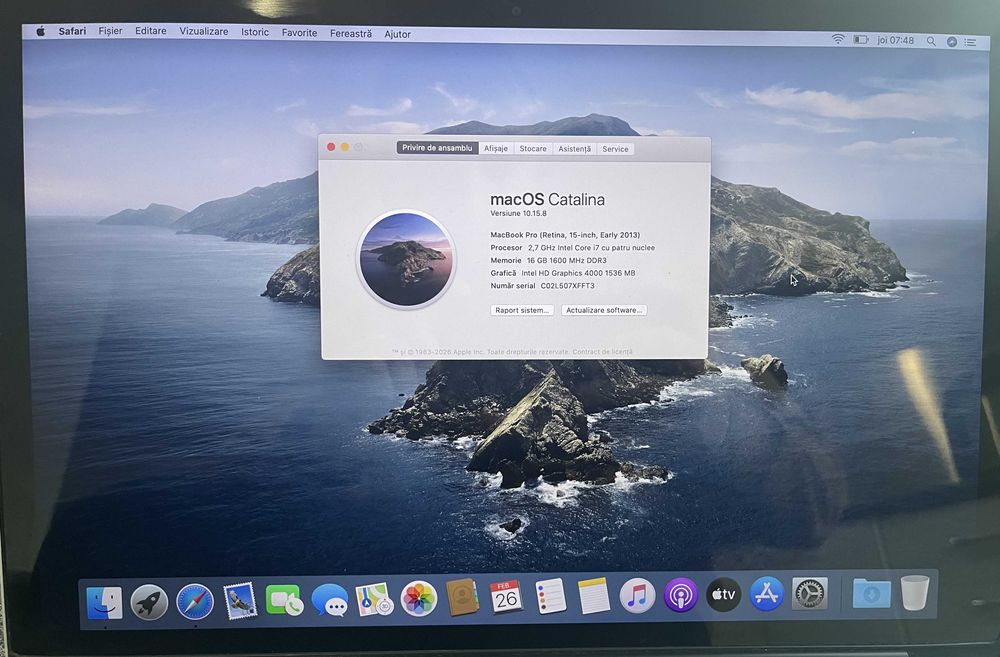Open App Store from Dock
Viewport: 1000px width, 657px height.
[x=766, y=594]
